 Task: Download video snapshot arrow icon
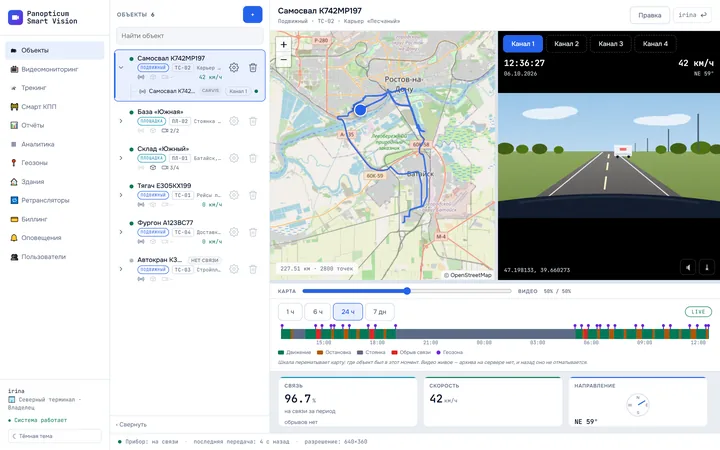click(707, 267)
